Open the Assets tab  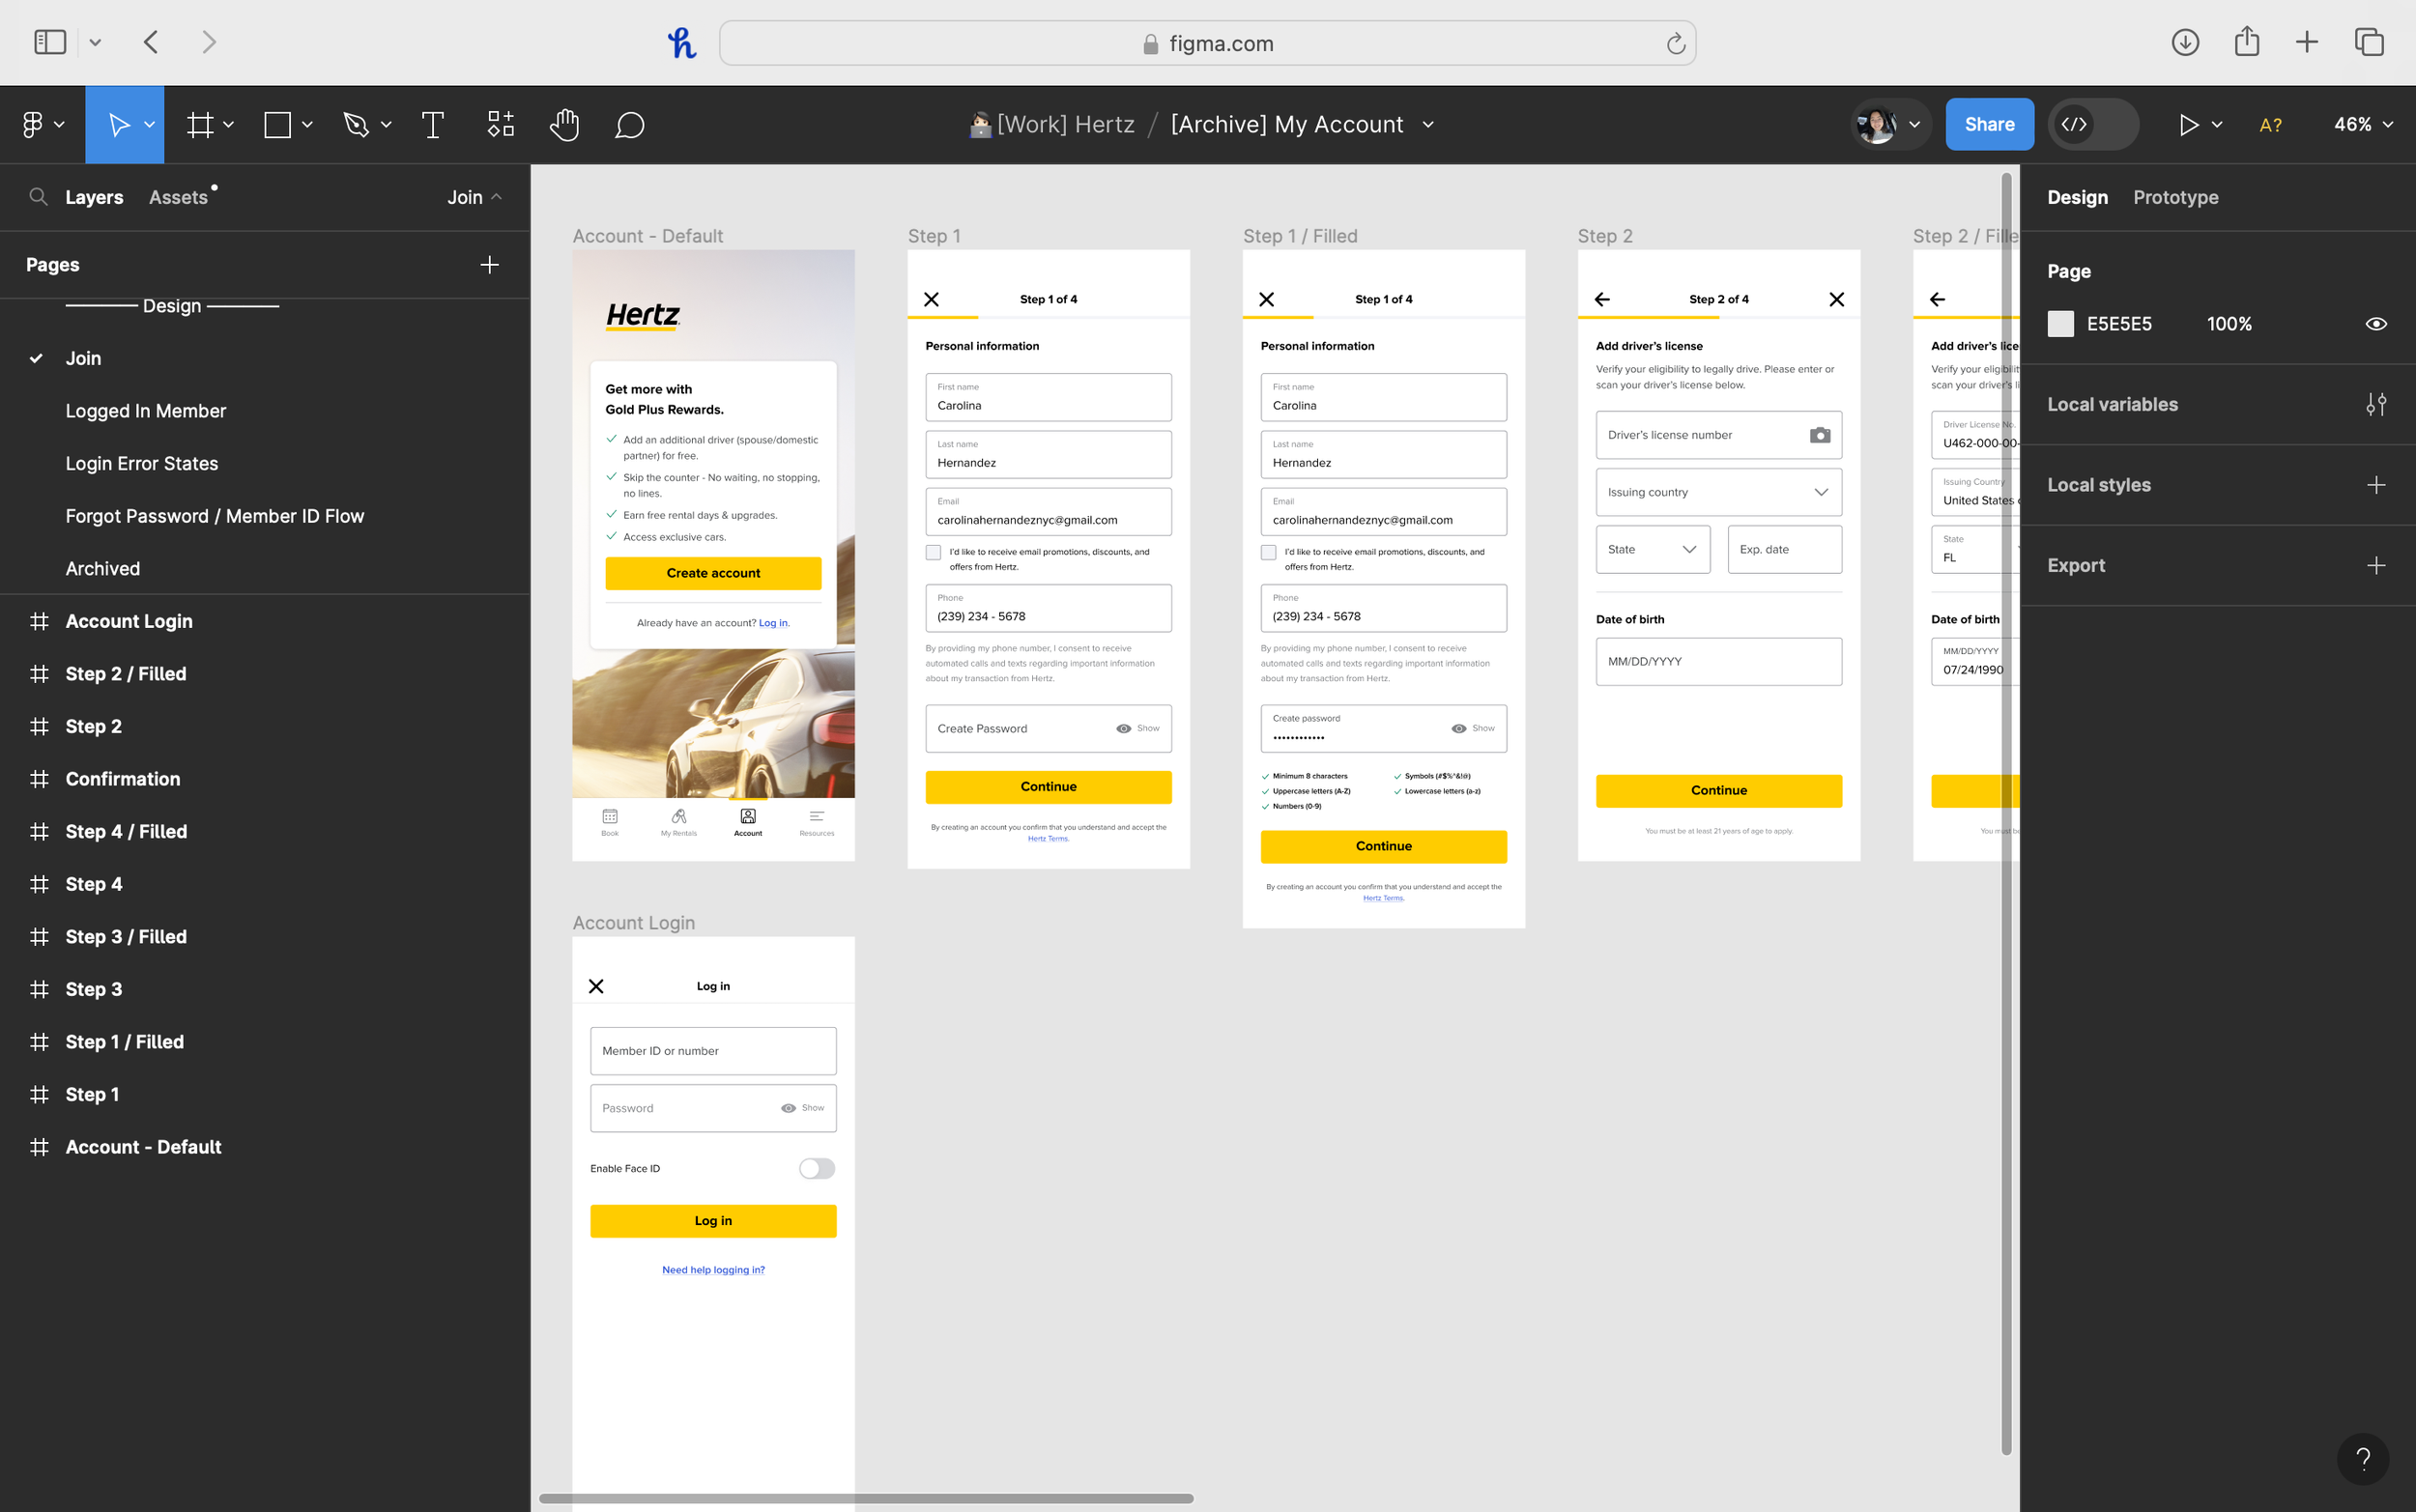178,197
